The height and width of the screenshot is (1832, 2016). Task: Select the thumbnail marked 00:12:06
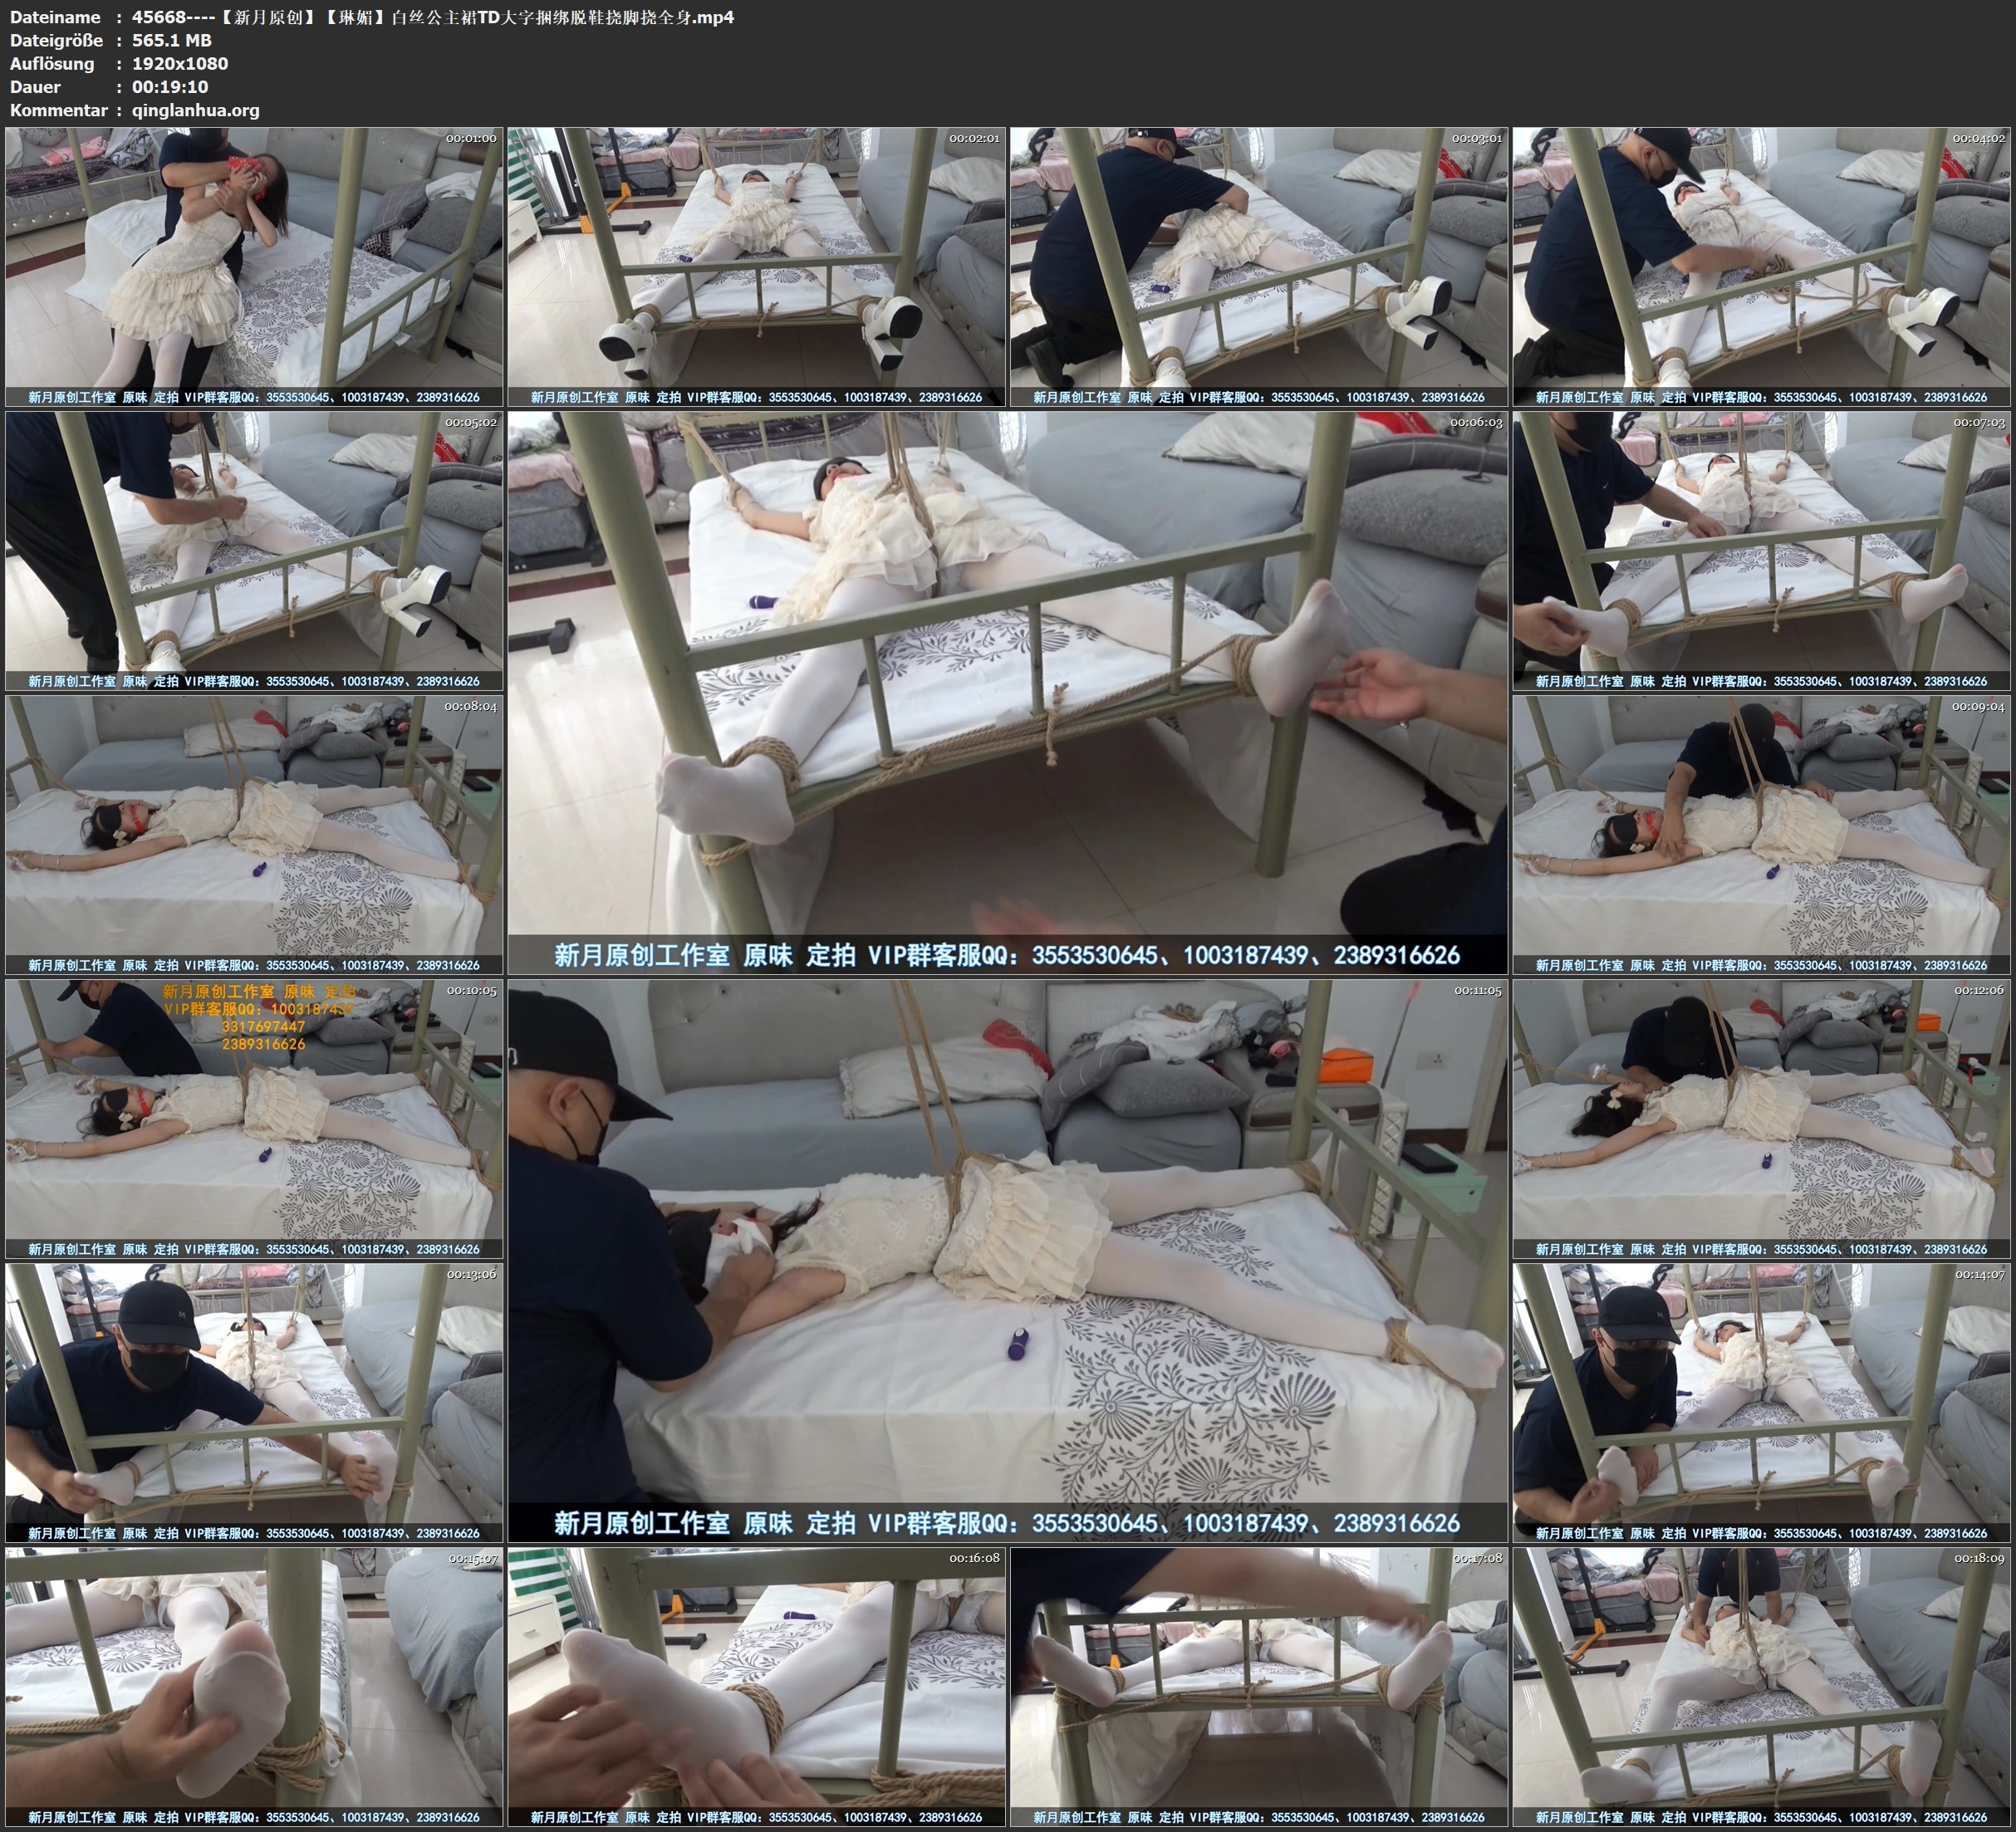[1761, 1119]
